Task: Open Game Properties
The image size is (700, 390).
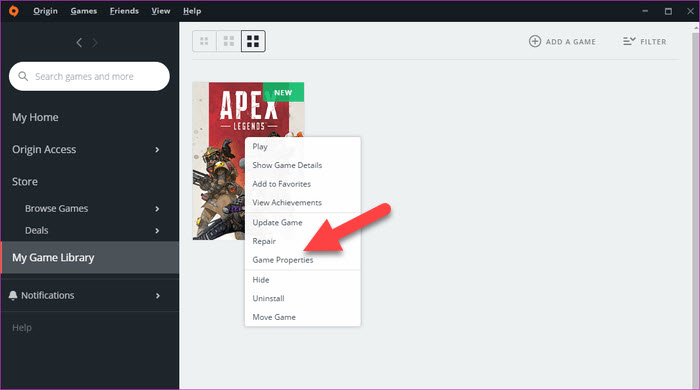Action: [303, 260]
